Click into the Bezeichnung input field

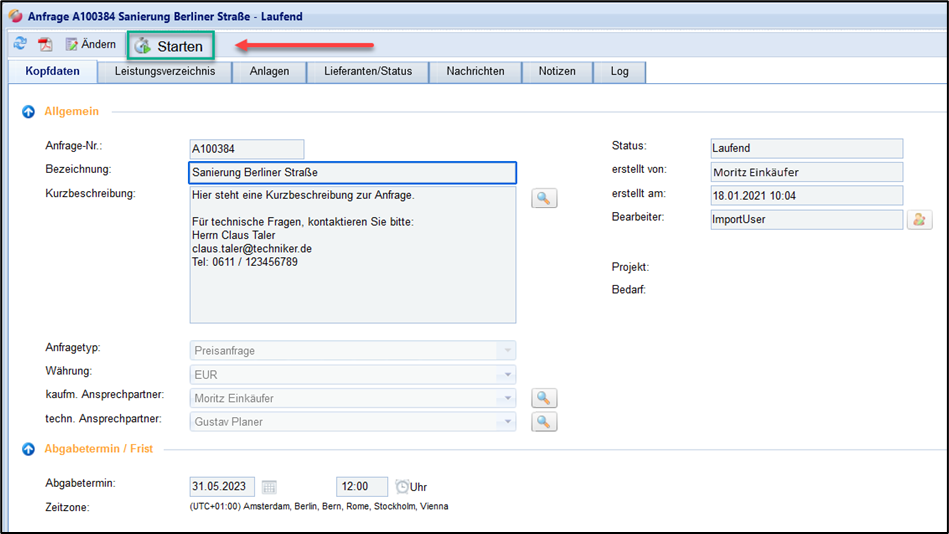click(351, 172)
